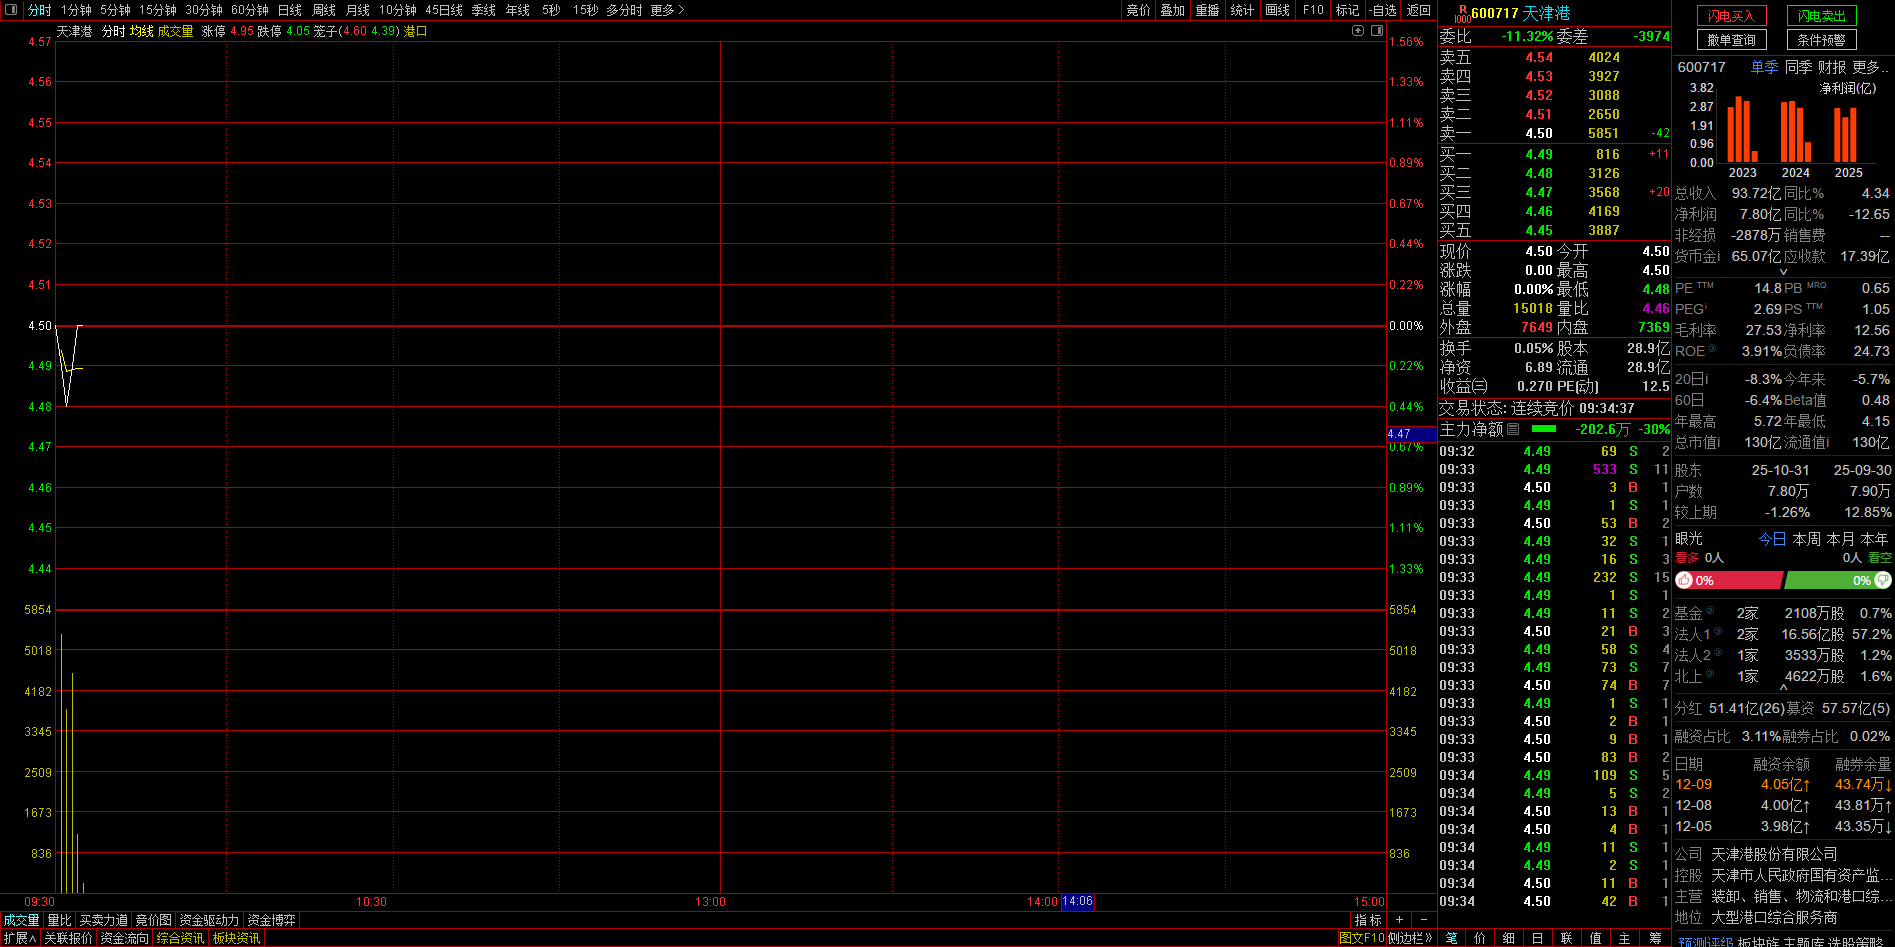Expand financial data with down chevron
Image resolution: width=1895 pixels, height=947 pixels.
coord(1783,271)
